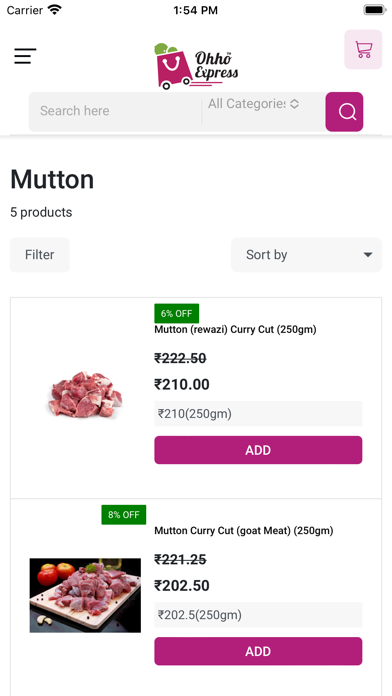Screen dimensions: 392x696
Task: Tap the 8% OFF badge
Action: point(123,515)
